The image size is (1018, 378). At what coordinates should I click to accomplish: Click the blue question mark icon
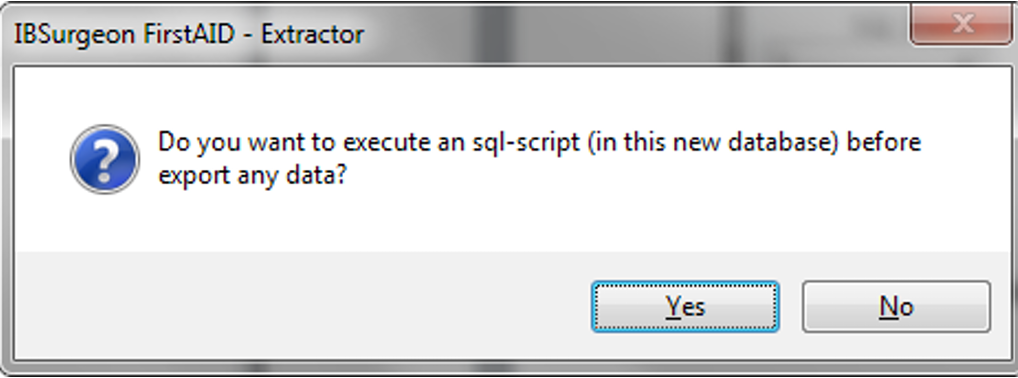(x=105, y=160)
